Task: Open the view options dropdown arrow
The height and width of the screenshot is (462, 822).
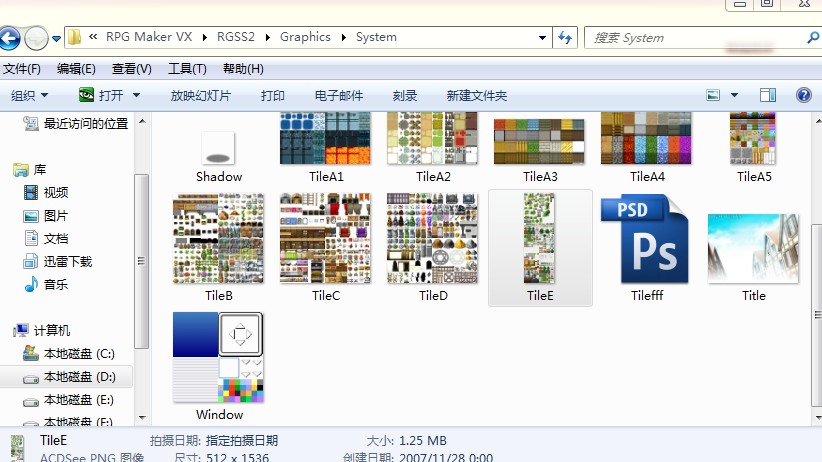Action: coord(734,95)
